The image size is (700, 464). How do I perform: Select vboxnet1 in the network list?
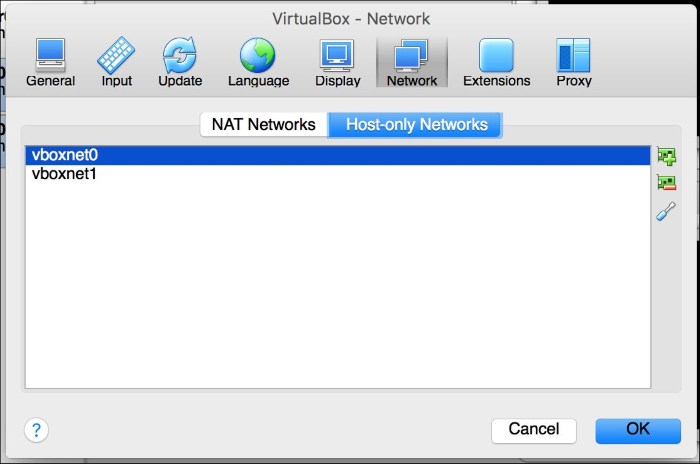(x=338, y=174)
